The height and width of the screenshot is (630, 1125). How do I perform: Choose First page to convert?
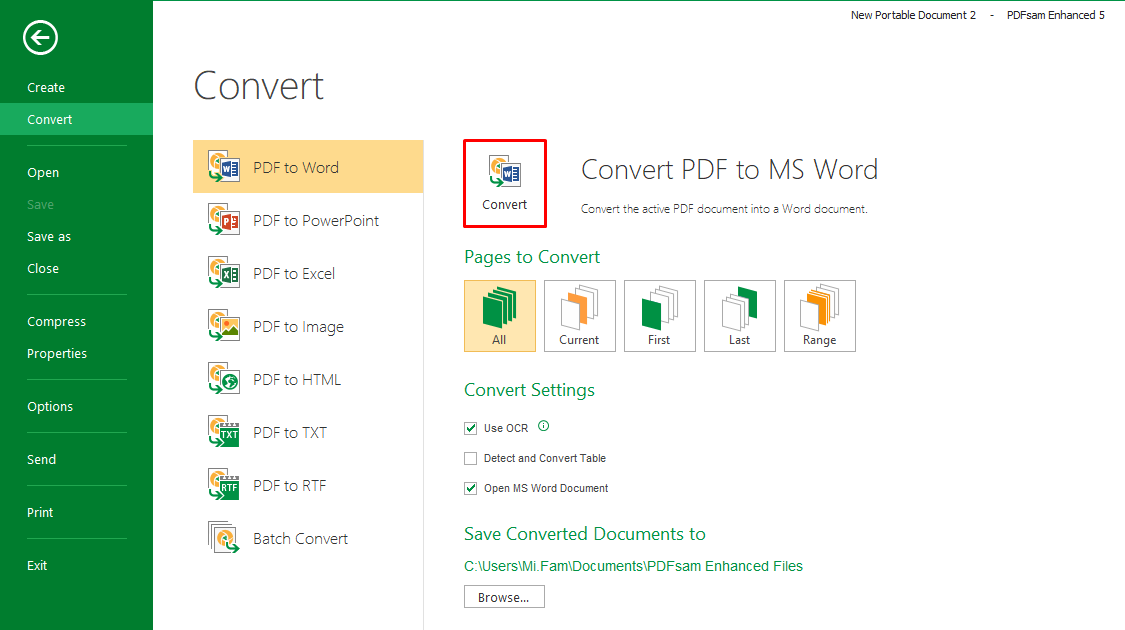pos(660,316)
